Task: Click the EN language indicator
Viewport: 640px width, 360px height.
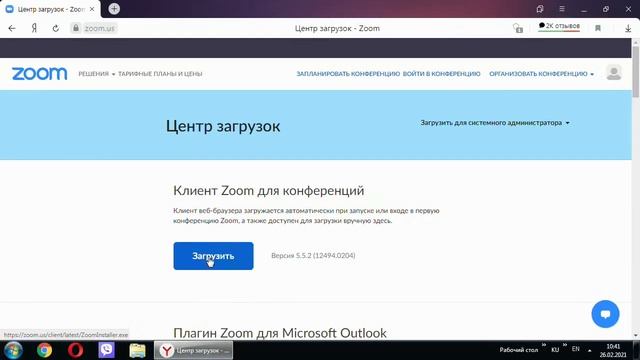Action: tap(576, 349)
